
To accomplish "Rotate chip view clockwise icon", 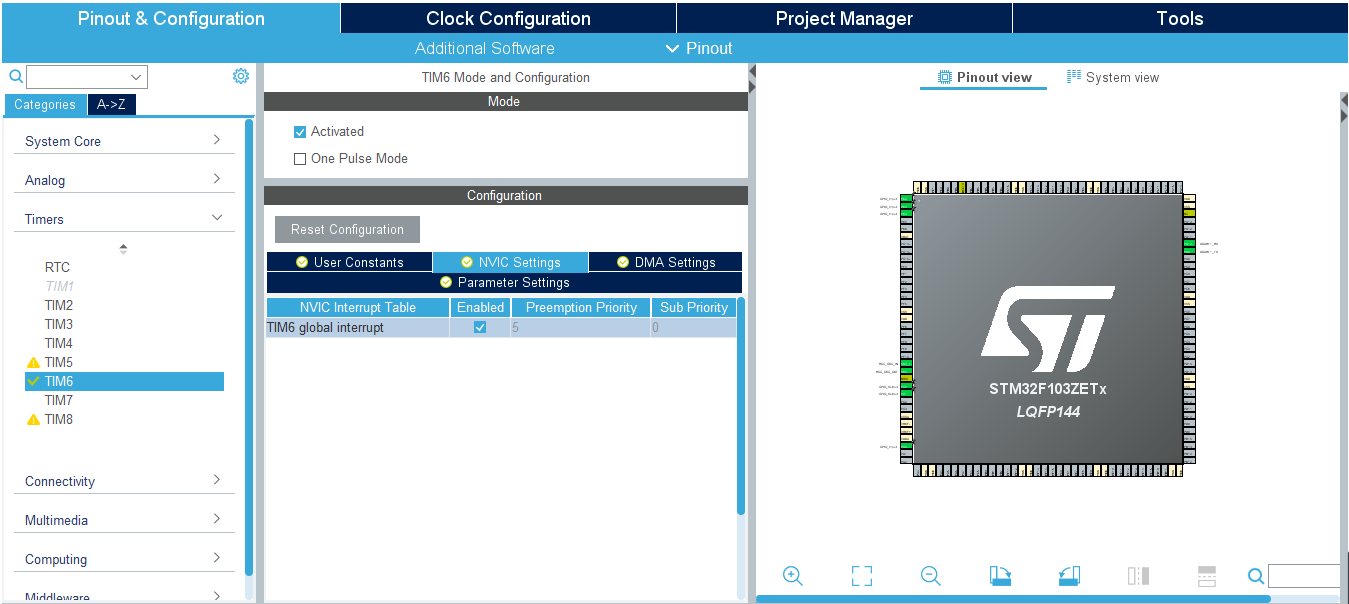I will coord(1000,576).
